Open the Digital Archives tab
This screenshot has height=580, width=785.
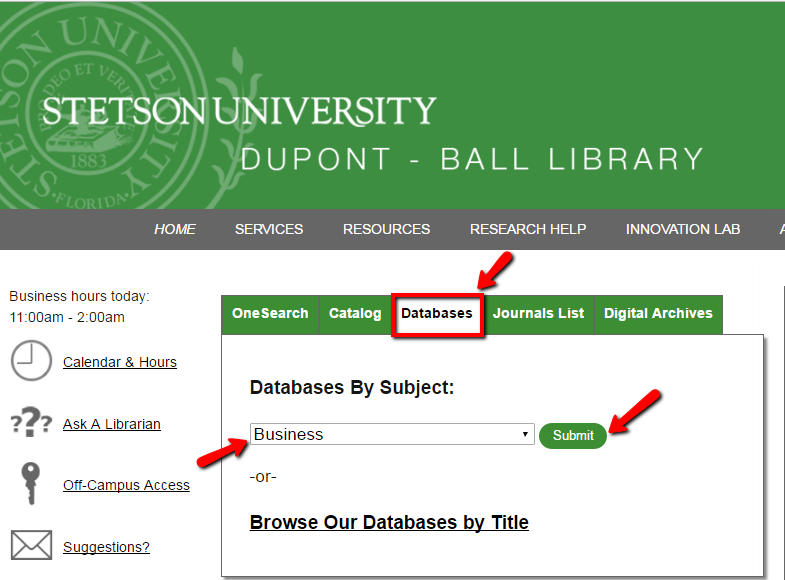658,314
